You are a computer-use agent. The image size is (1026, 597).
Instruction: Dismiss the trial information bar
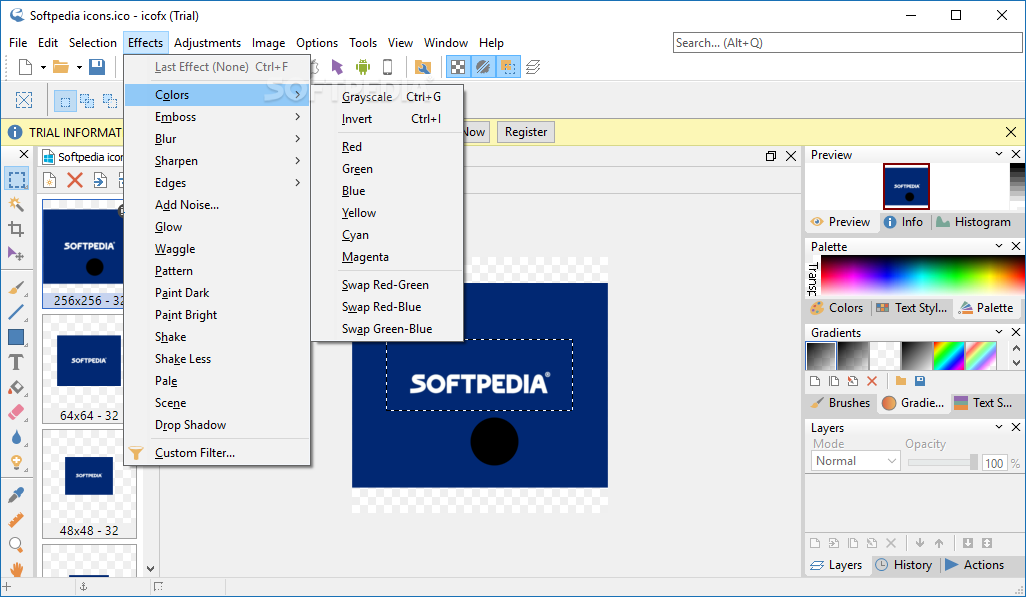1010,132
